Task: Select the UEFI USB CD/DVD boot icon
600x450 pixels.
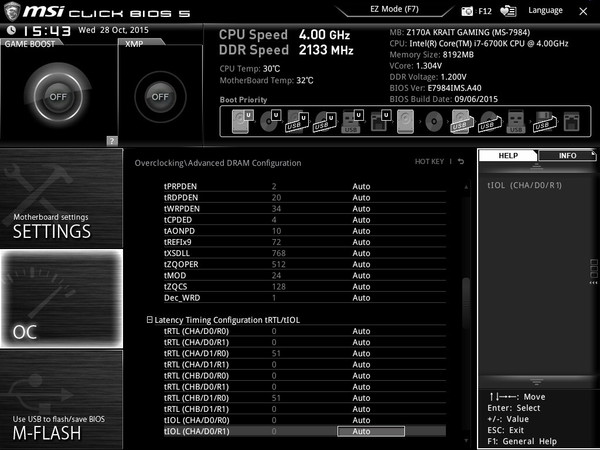Action: 324,121
